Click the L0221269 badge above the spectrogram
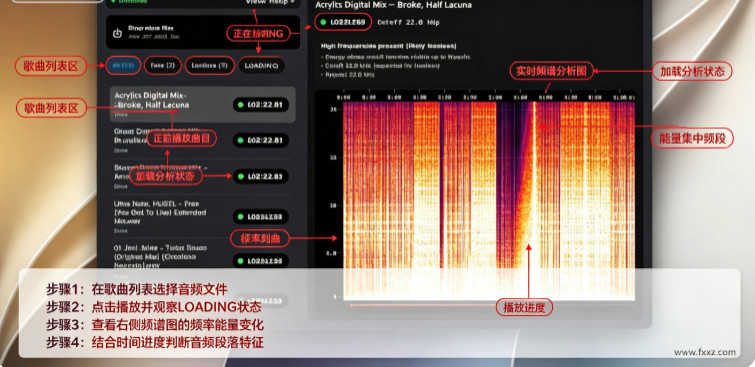The width and height of the screenshot is (755, 367). pyautogui.click(x=343, y=22)
